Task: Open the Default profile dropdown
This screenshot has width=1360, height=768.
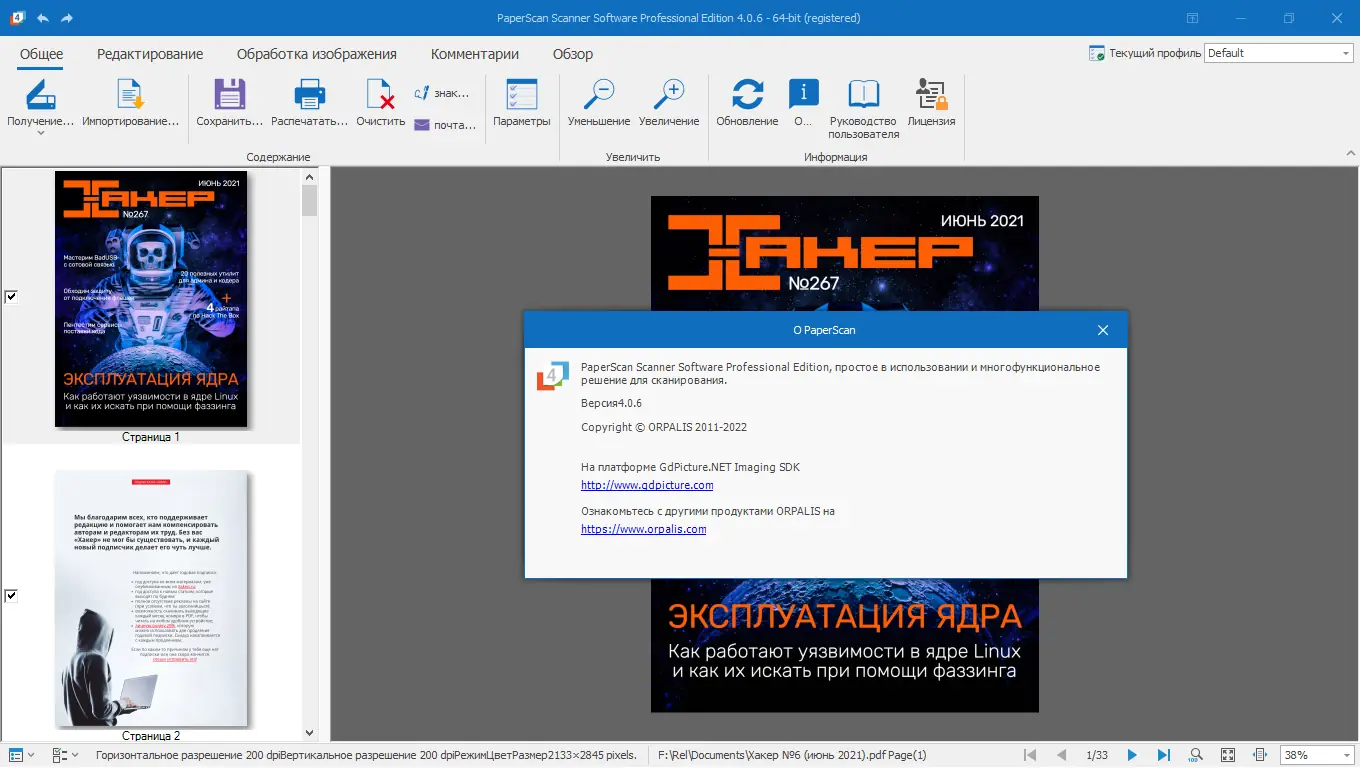Action: pos(1344,52)
